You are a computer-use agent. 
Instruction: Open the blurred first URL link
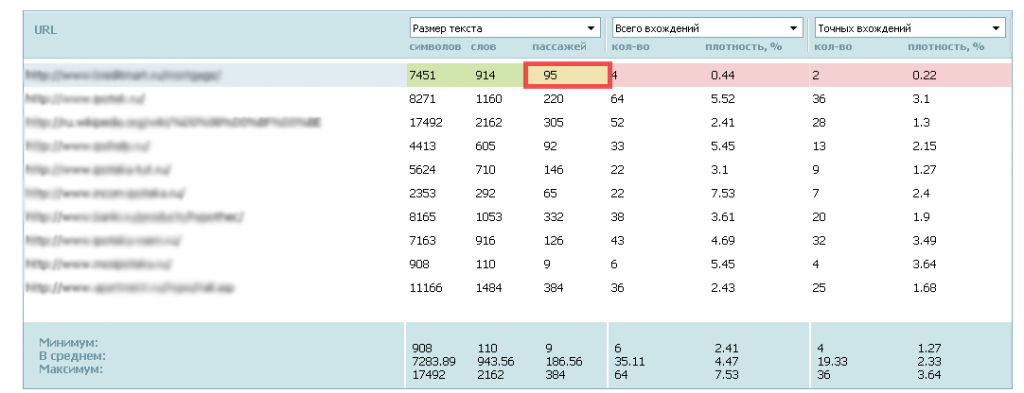[123, 75]
